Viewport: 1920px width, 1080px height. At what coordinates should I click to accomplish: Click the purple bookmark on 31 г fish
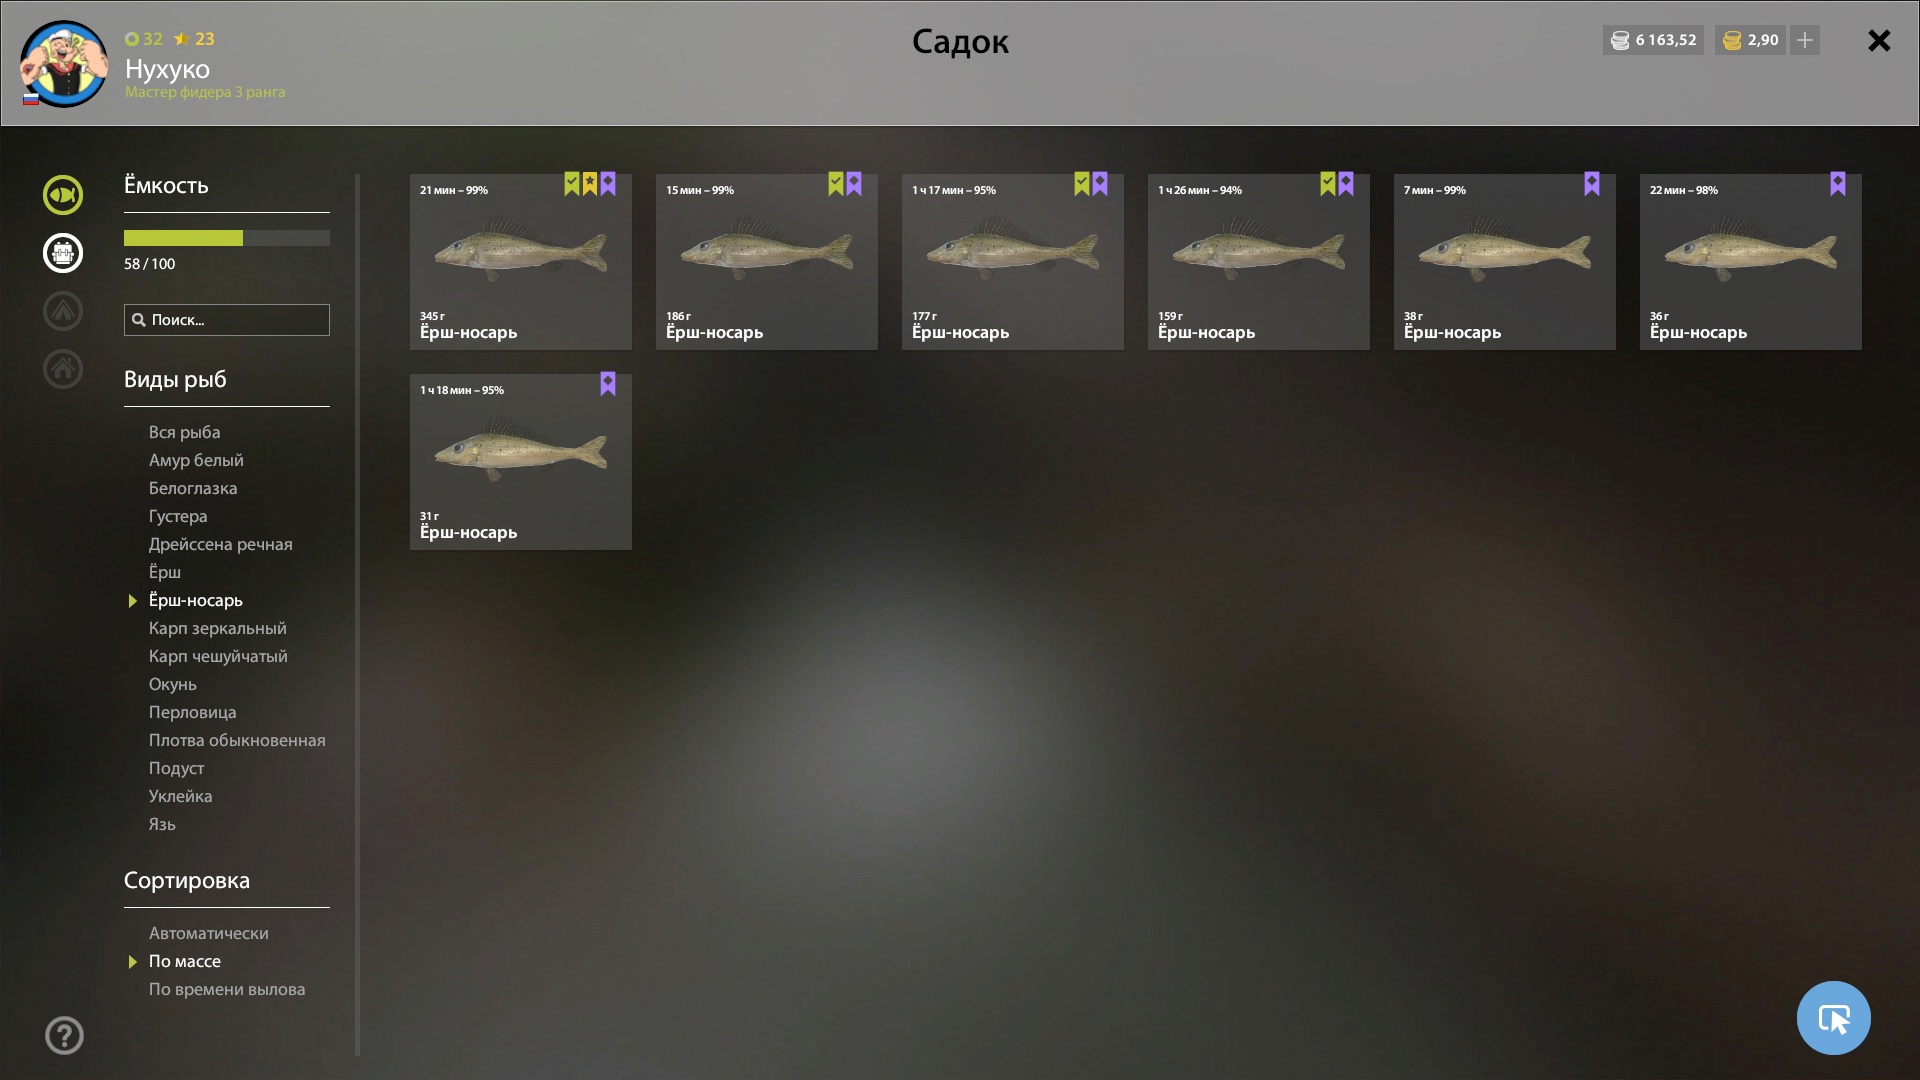[608, 383]
